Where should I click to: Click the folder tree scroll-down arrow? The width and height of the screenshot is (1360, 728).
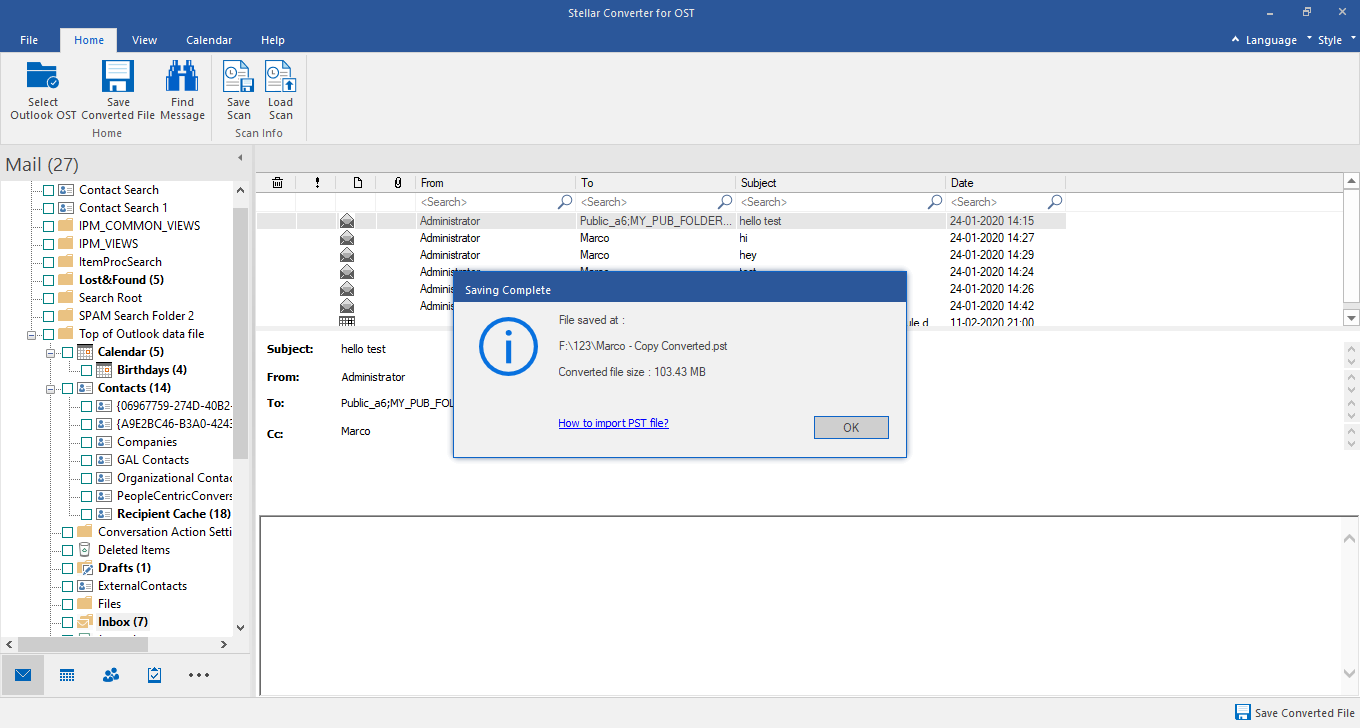(240, 627)
